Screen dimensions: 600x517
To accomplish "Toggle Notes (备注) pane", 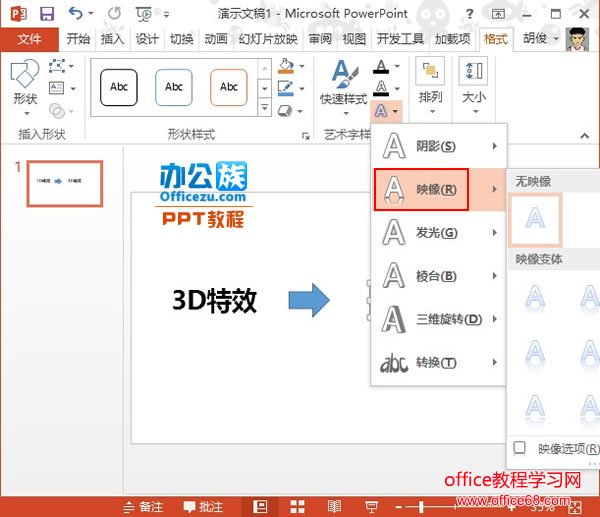I will [143, 507].
